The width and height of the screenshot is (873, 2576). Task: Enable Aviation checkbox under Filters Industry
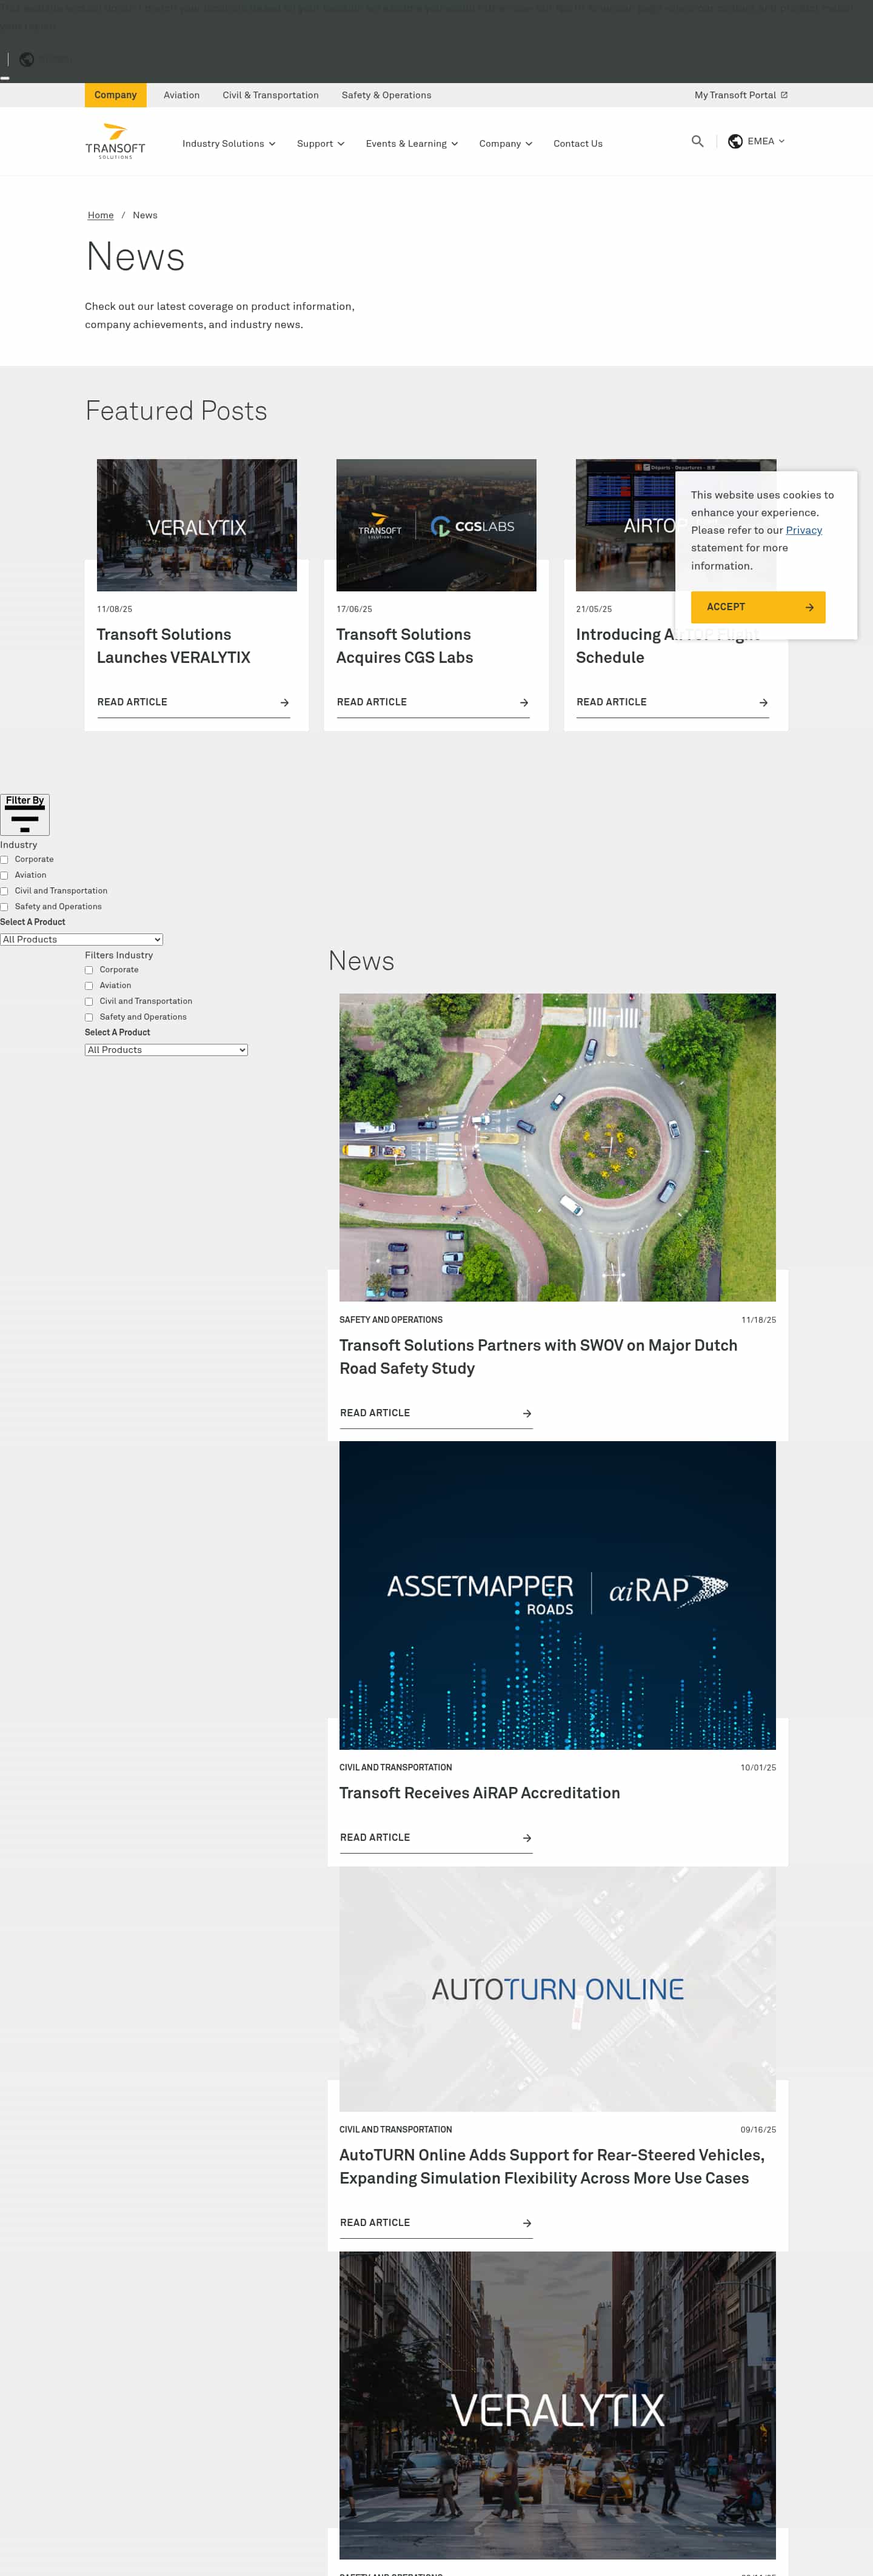coord(89,986)
